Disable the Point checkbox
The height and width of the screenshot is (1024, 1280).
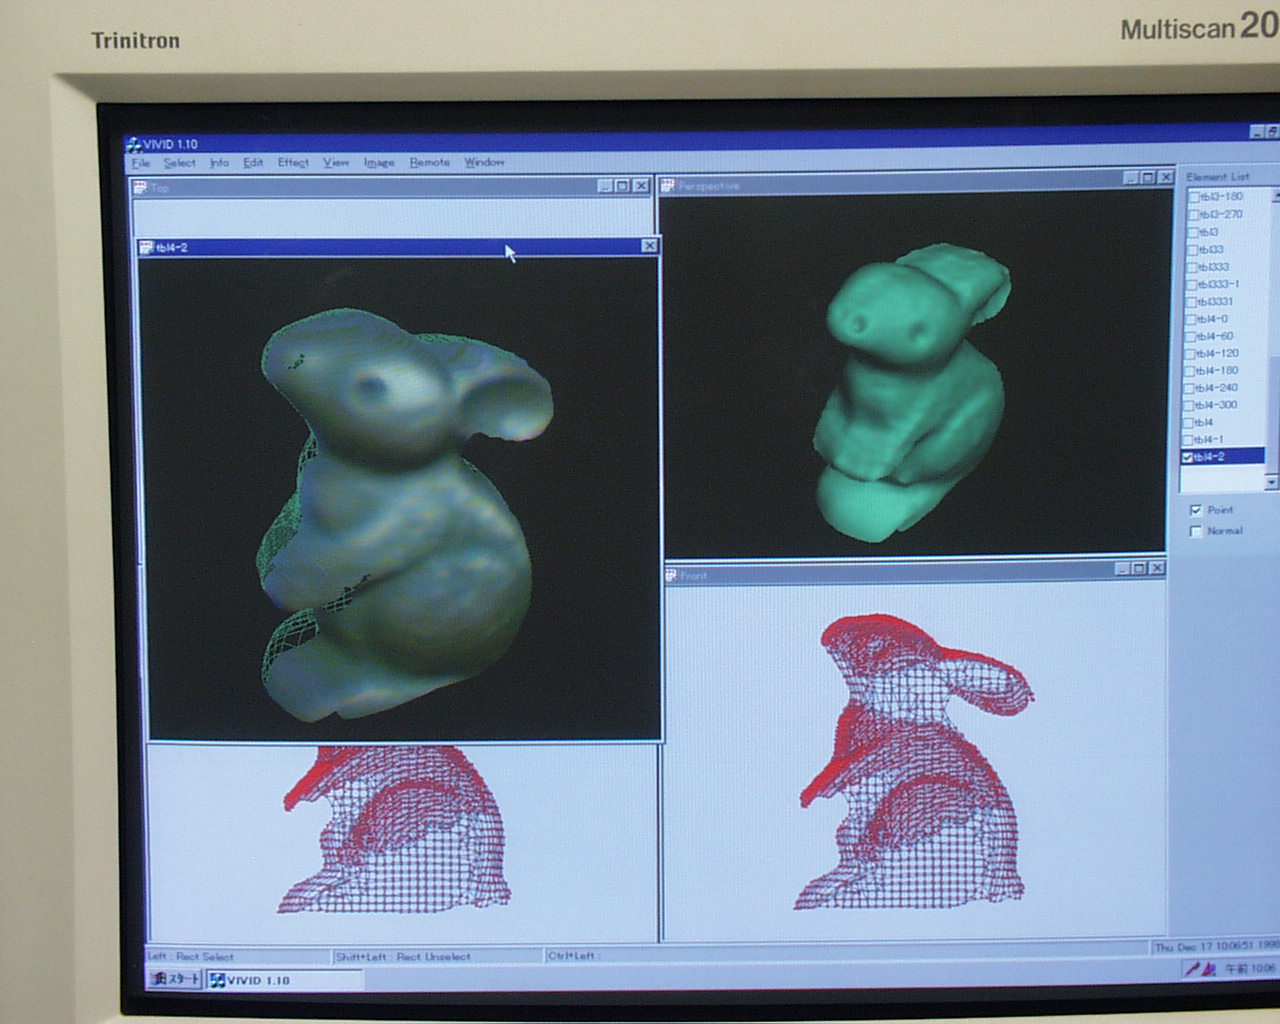coord(1195,510)
